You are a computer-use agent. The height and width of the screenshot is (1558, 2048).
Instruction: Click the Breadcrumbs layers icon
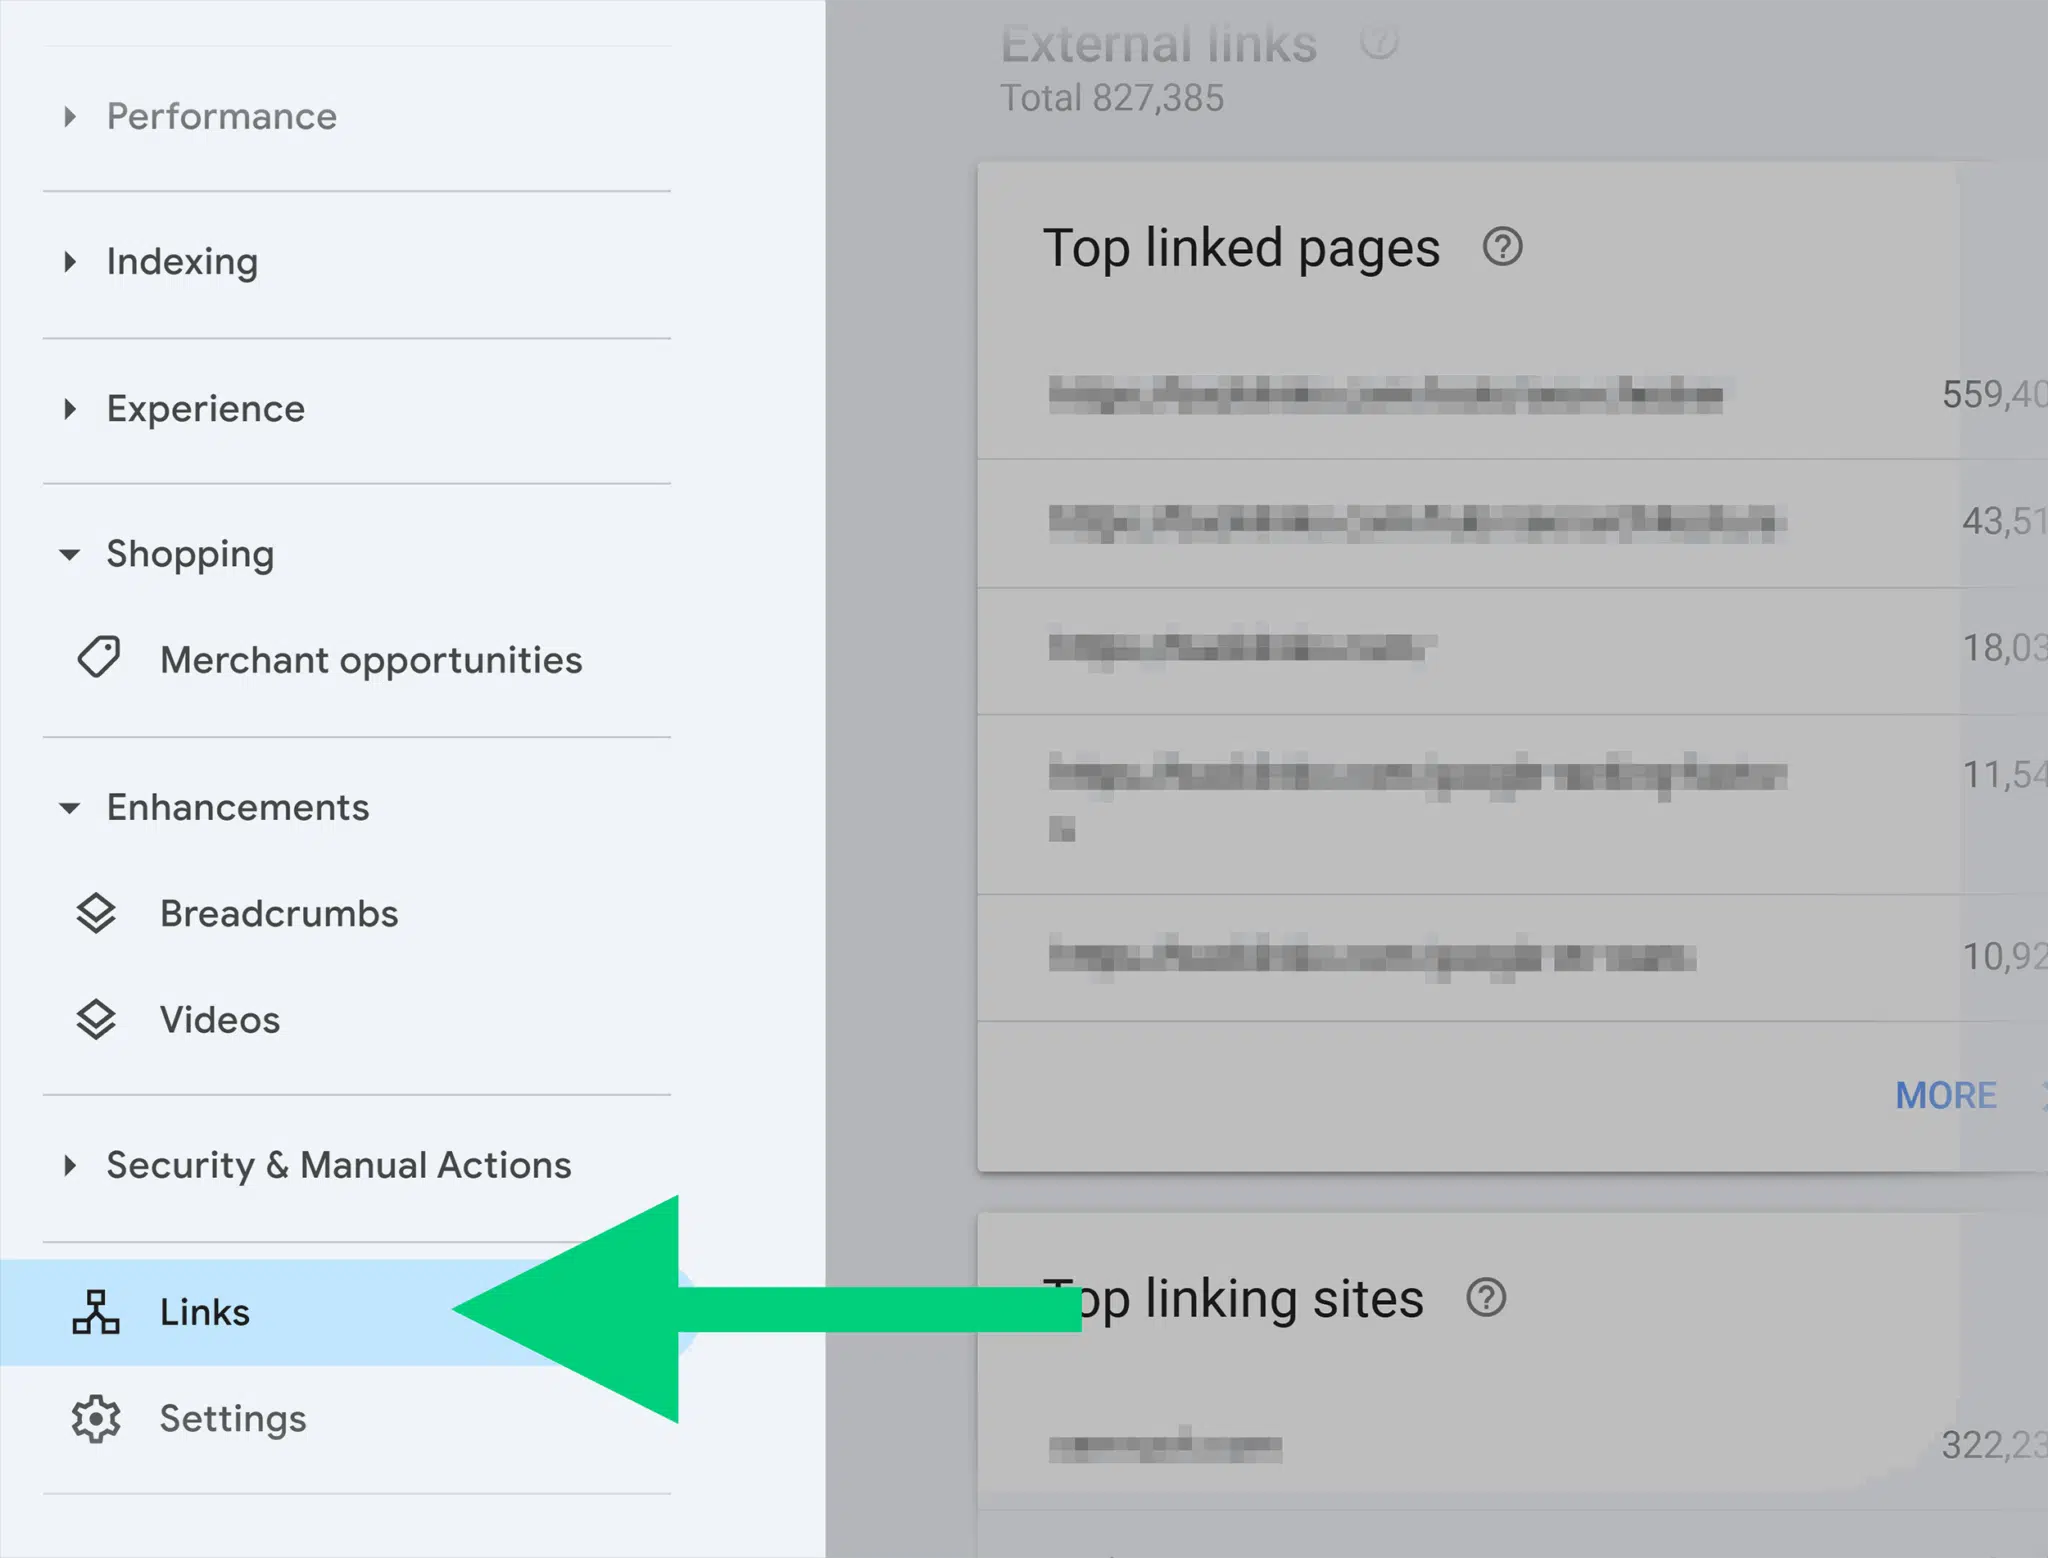[x=96, y=913]
